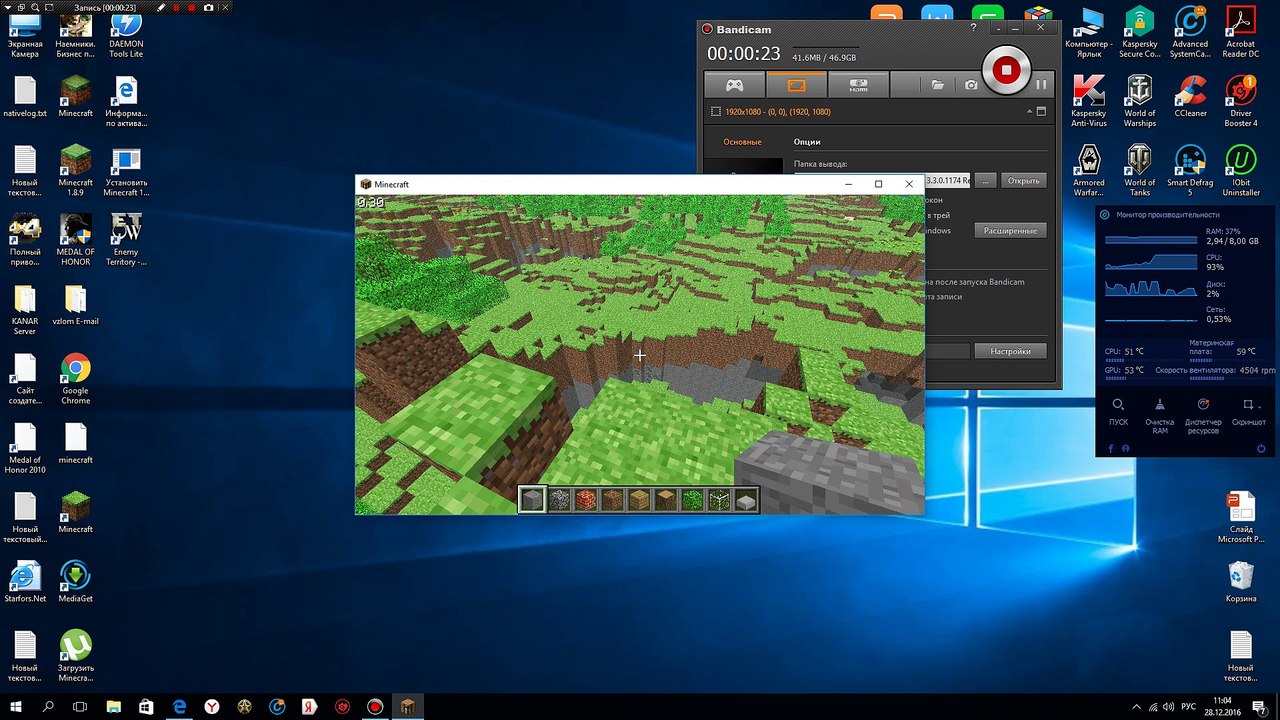
Task: Show hidden system tray icons
Action: coord(1136,707)
